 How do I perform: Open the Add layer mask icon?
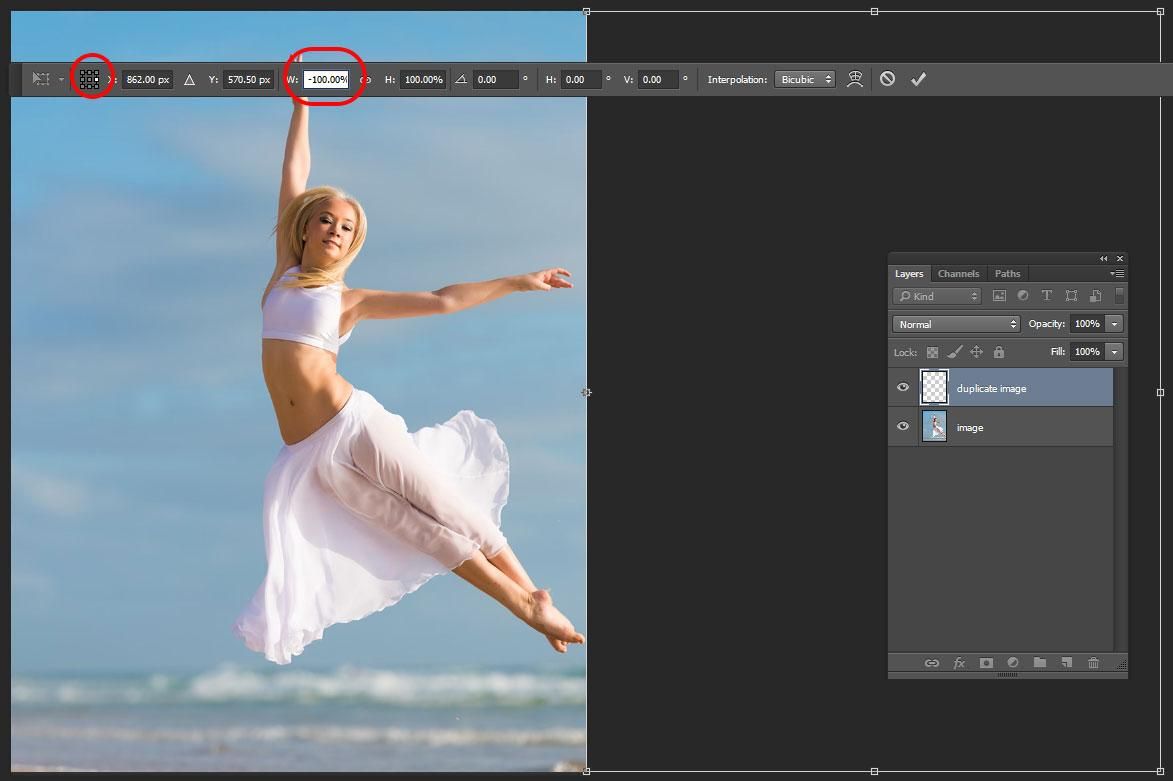986,662
